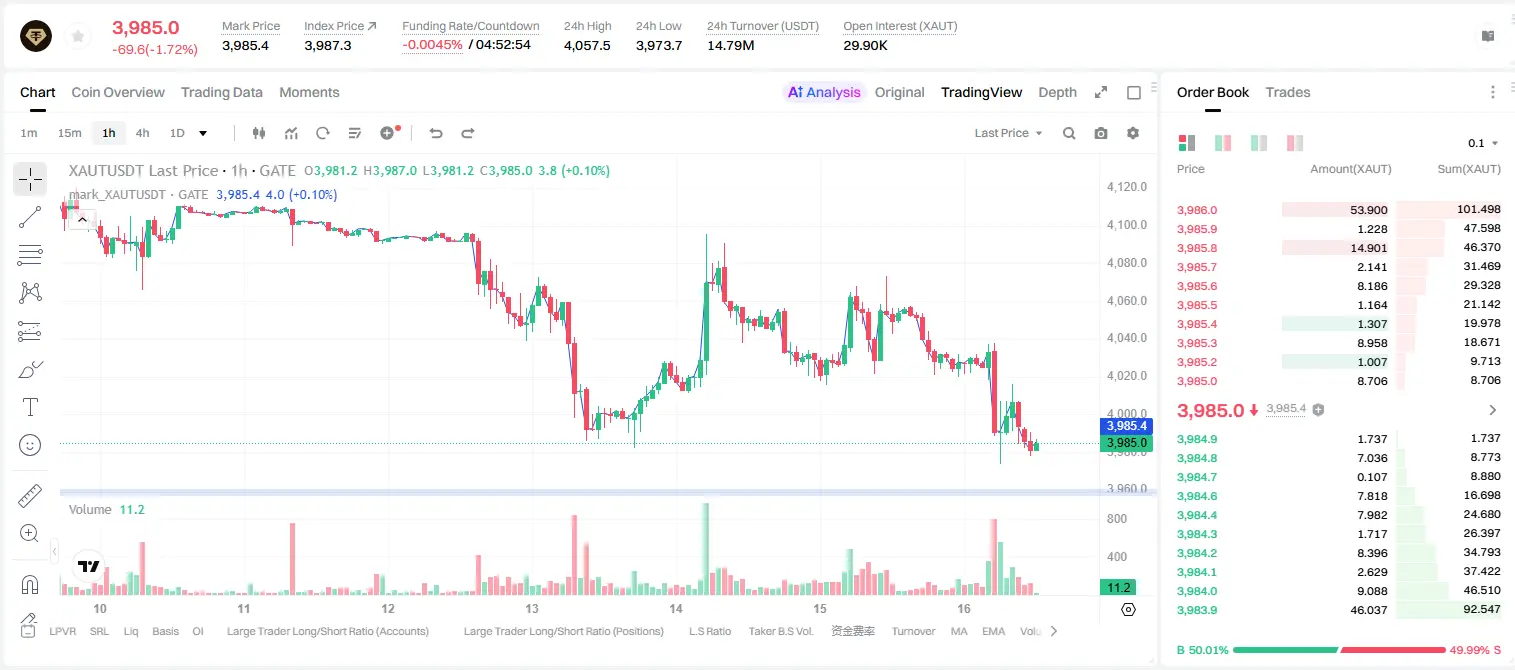Open the emoji sticker tool
Image resolution: width=1515 pixels, height=670 pixels.
pos(30,445)
